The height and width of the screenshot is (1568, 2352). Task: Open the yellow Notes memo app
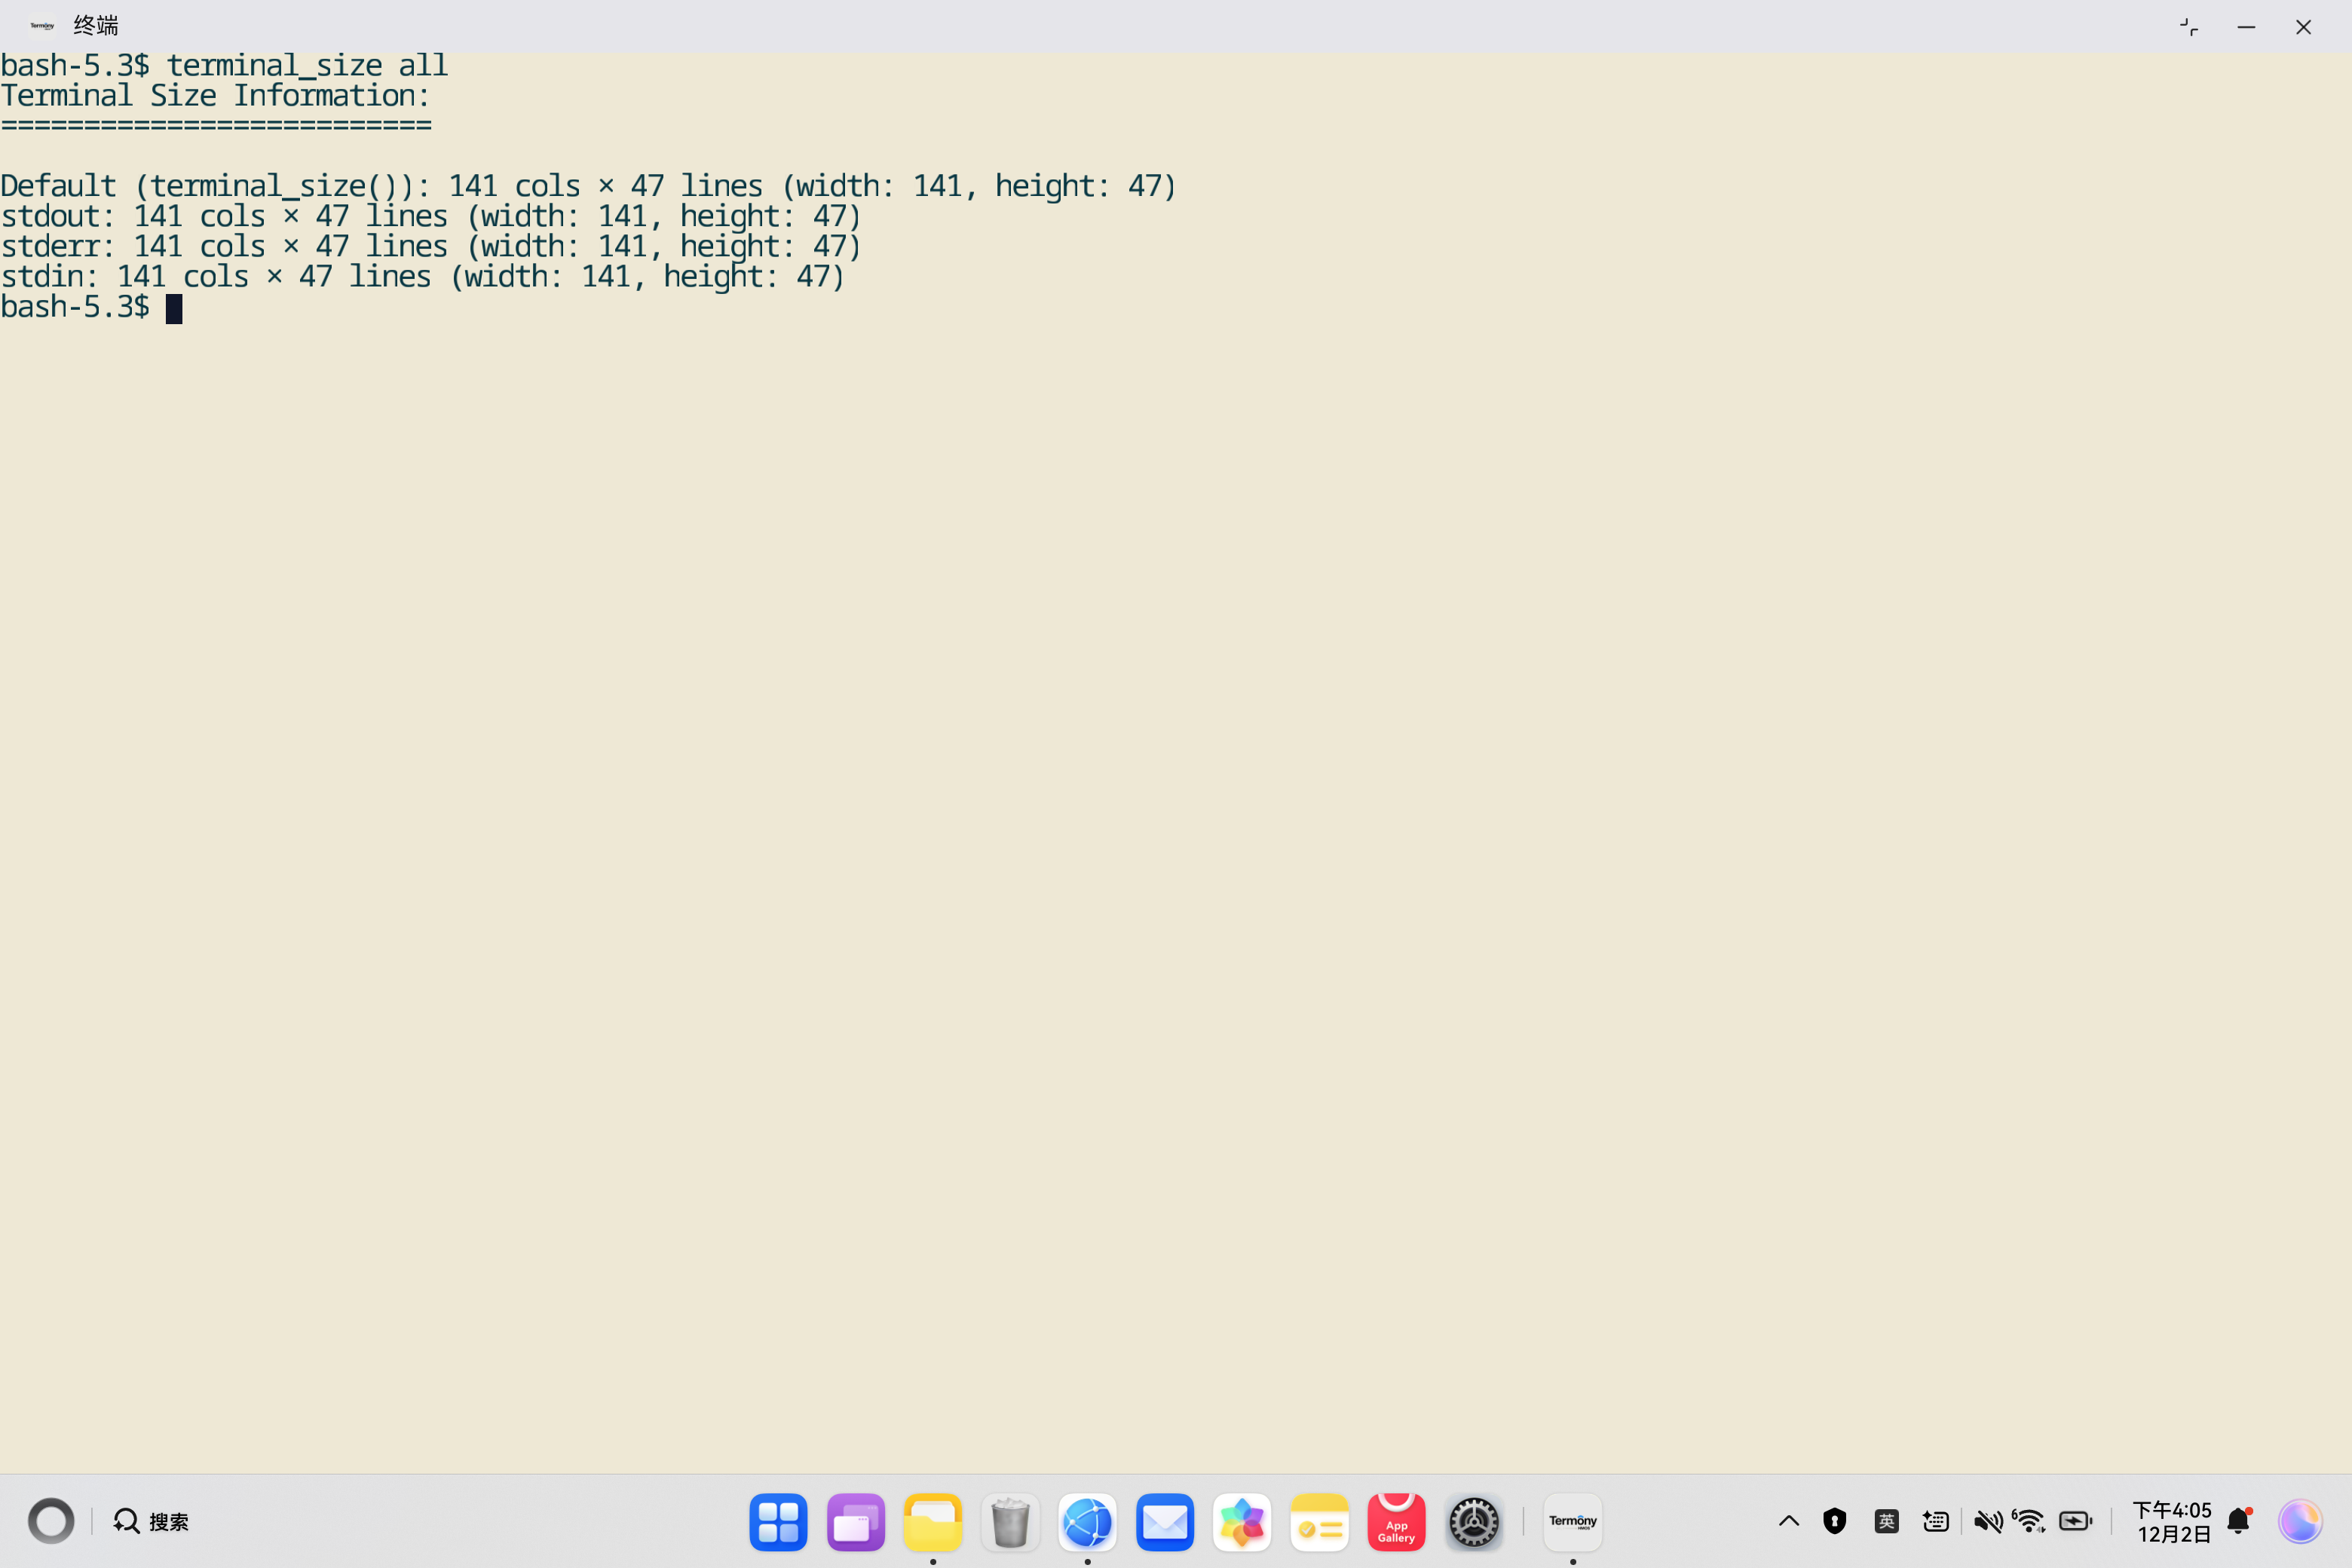point(1319,1521)
